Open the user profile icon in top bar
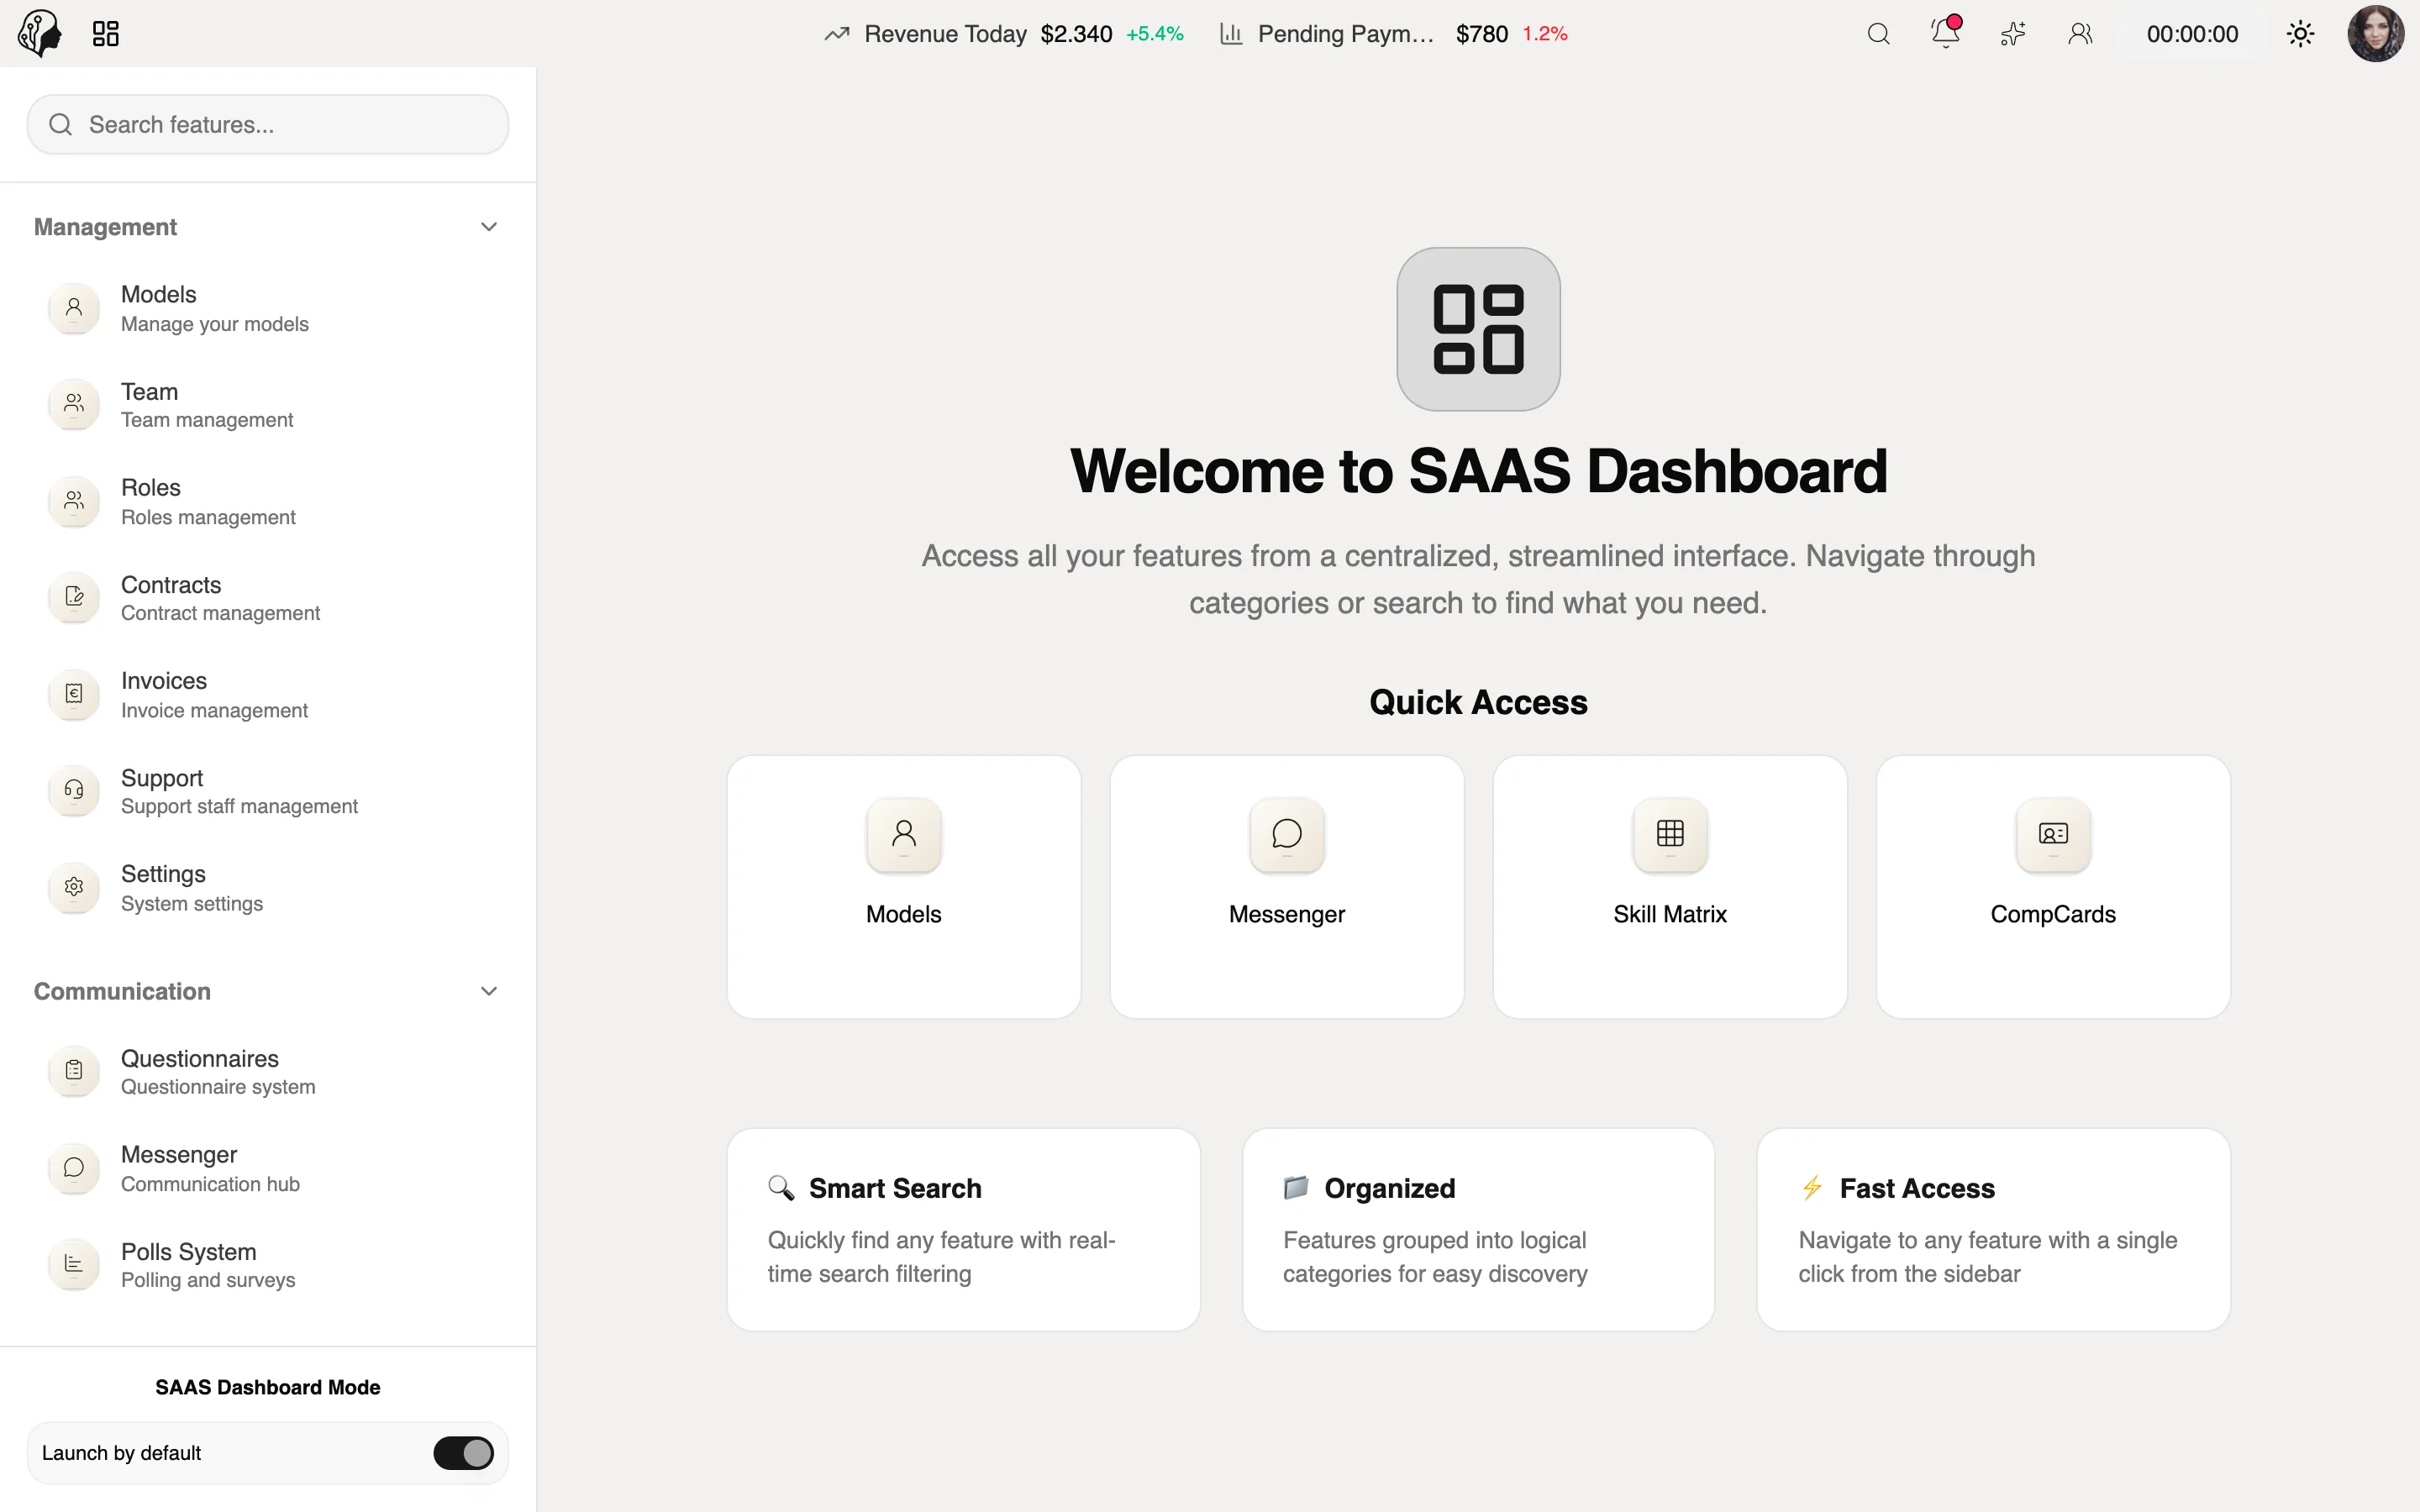The image size is (2420, 1512). coord(2080,34)
